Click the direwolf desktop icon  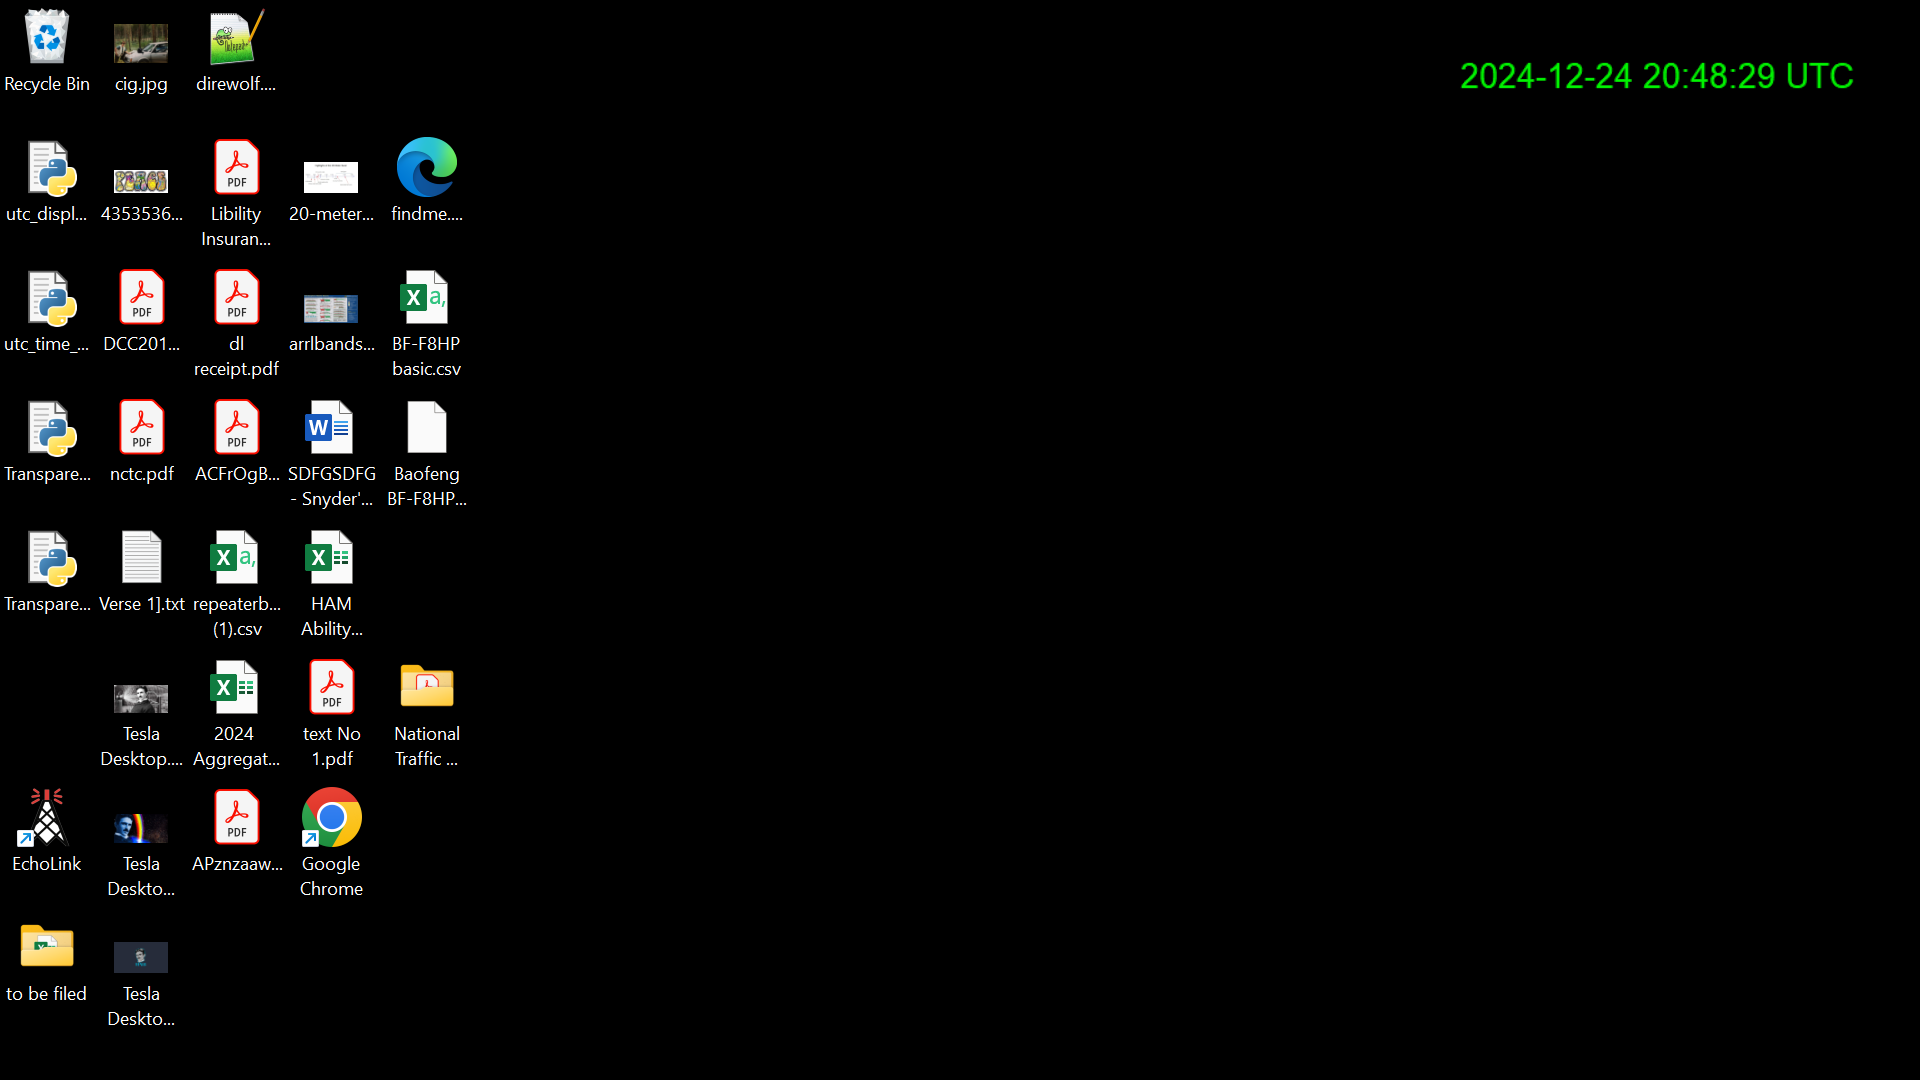[236, 52]
